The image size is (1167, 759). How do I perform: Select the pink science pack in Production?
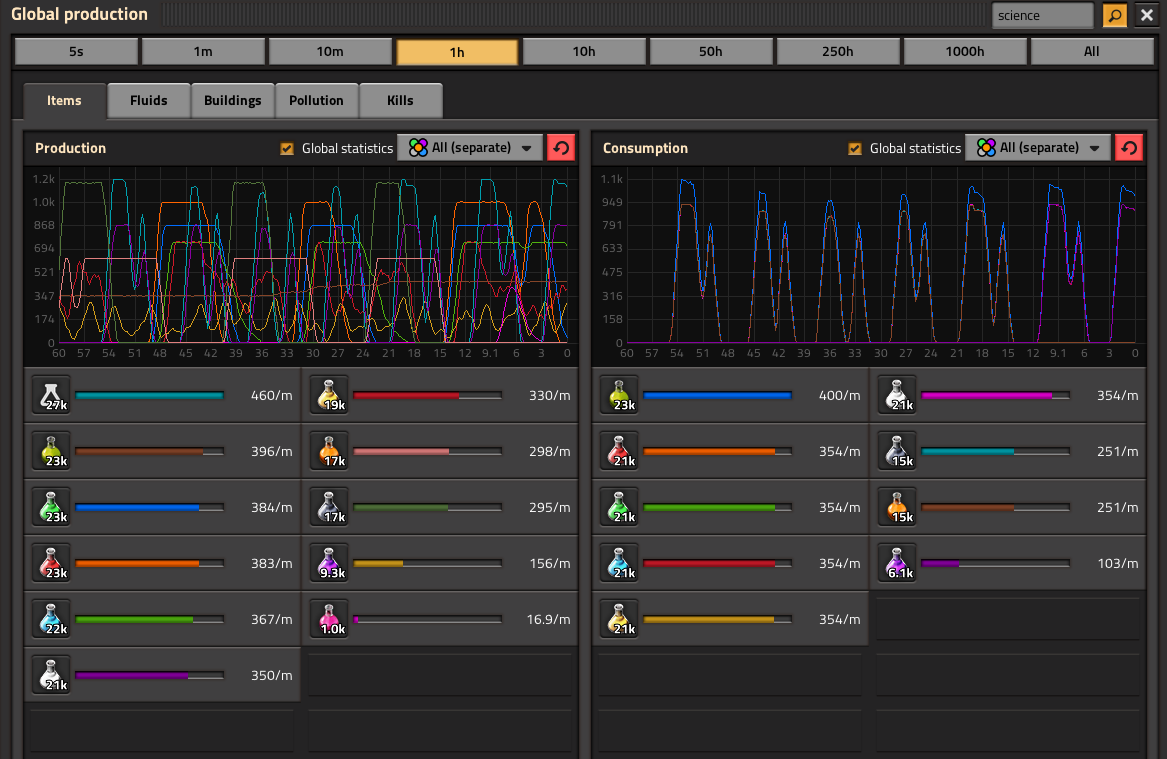(x=329, y=619)
